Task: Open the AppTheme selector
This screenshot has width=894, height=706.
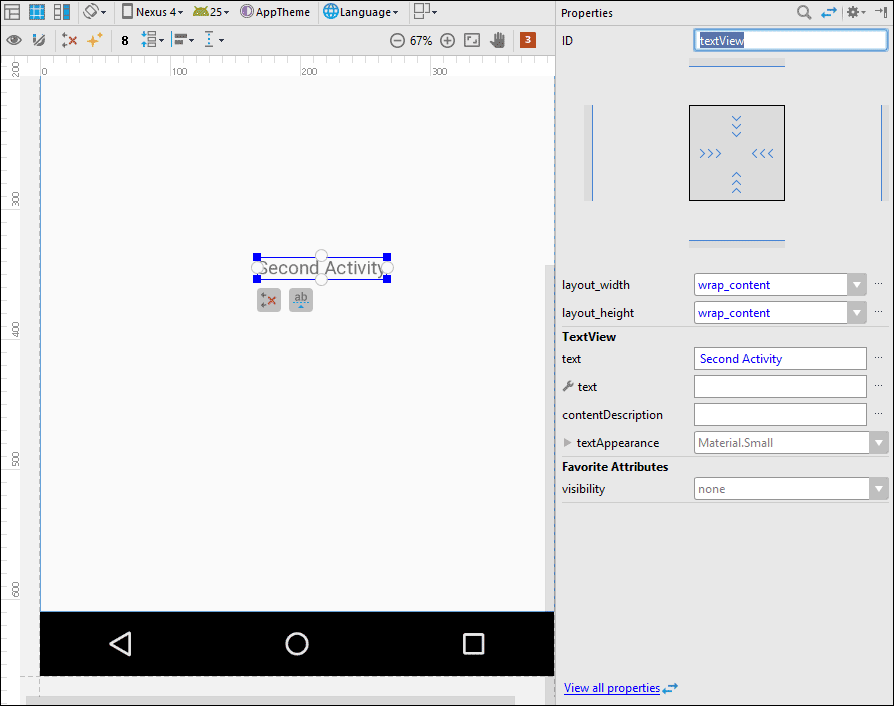Action: 275,12
